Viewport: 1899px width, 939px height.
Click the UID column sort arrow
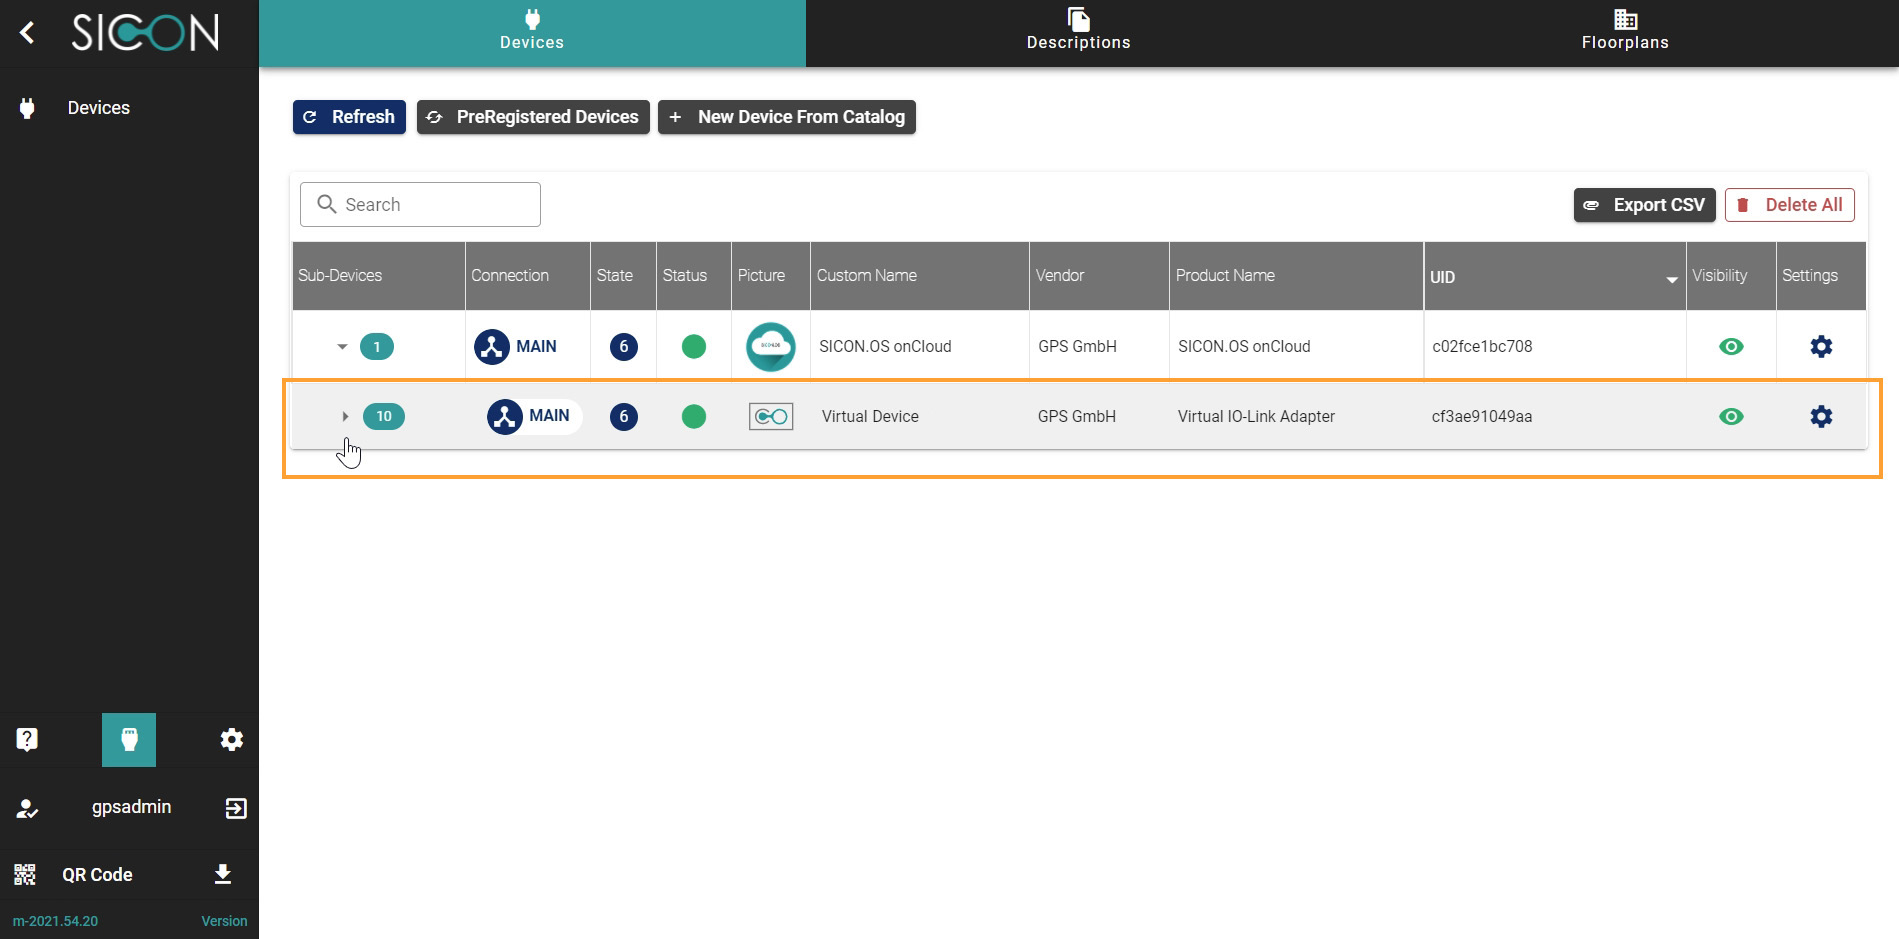point(1671,279)
